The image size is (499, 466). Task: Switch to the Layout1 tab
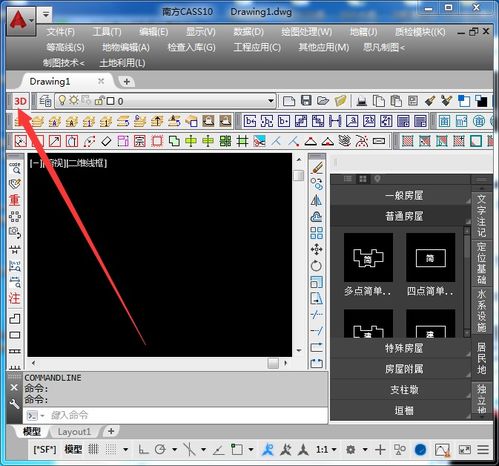[74, 432]
